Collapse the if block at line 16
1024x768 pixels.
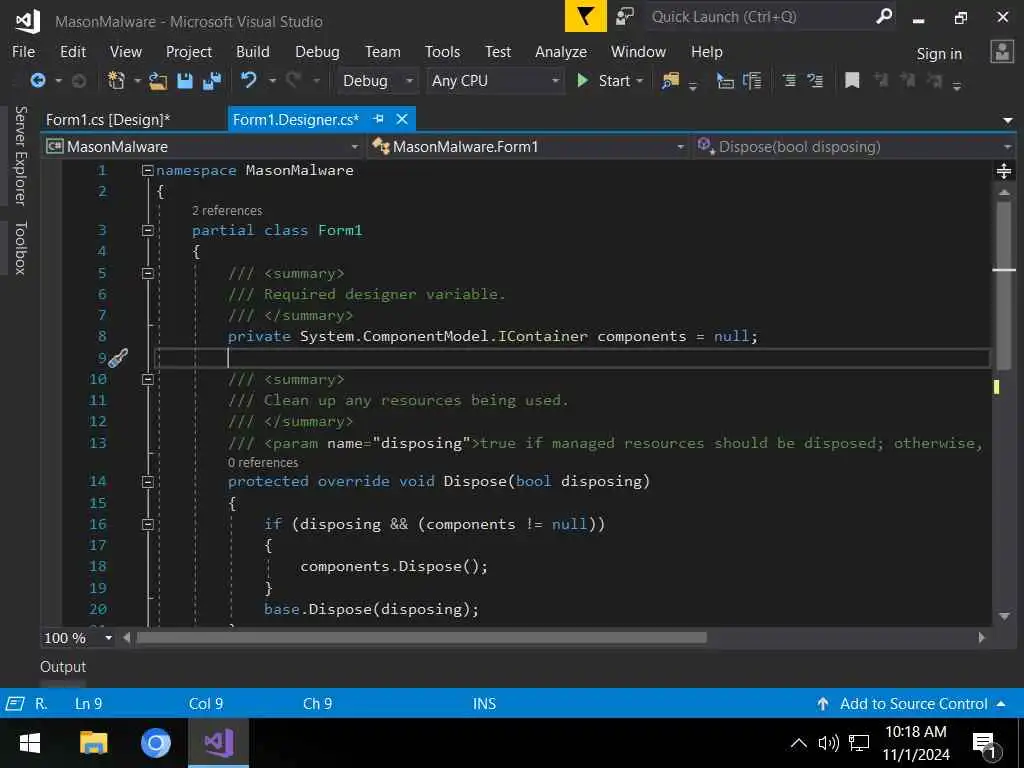(148, 524)
